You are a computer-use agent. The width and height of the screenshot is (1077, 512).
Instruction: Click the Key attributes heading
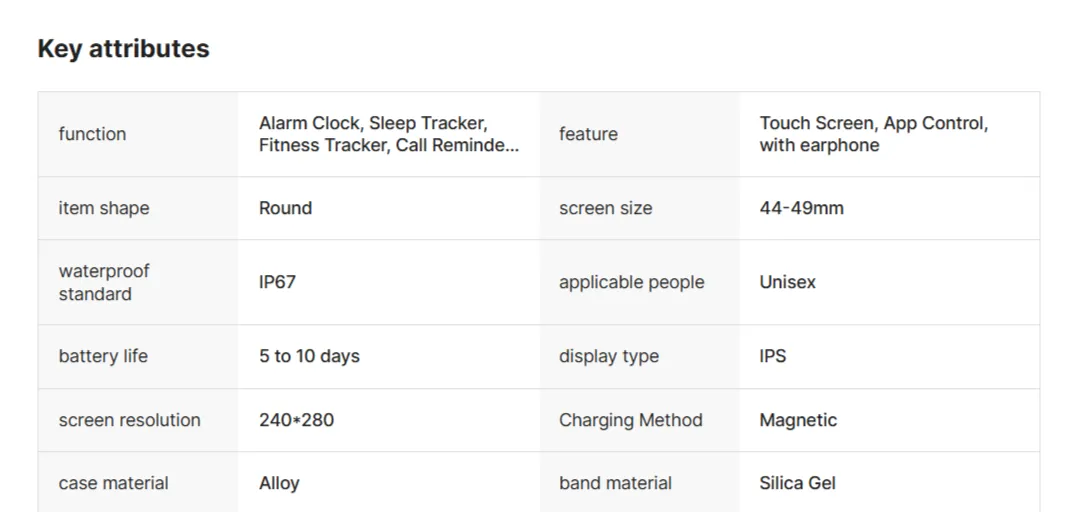click(123, 49)
